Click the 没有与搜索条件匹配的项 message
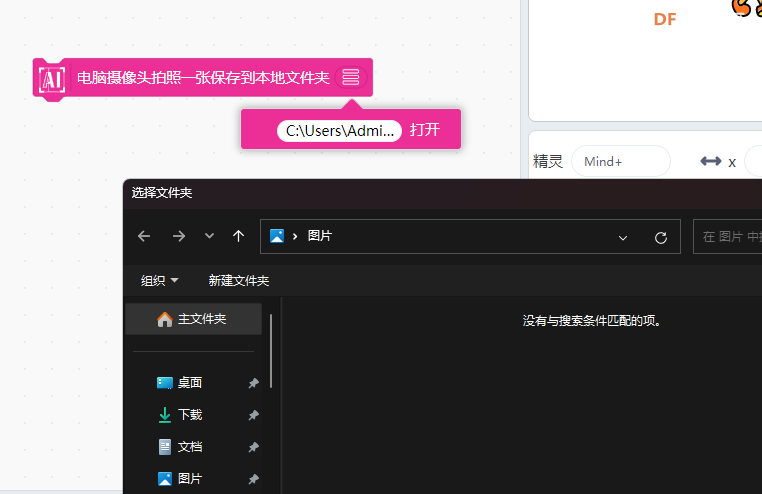762x494 pixels. coord(591,321)
